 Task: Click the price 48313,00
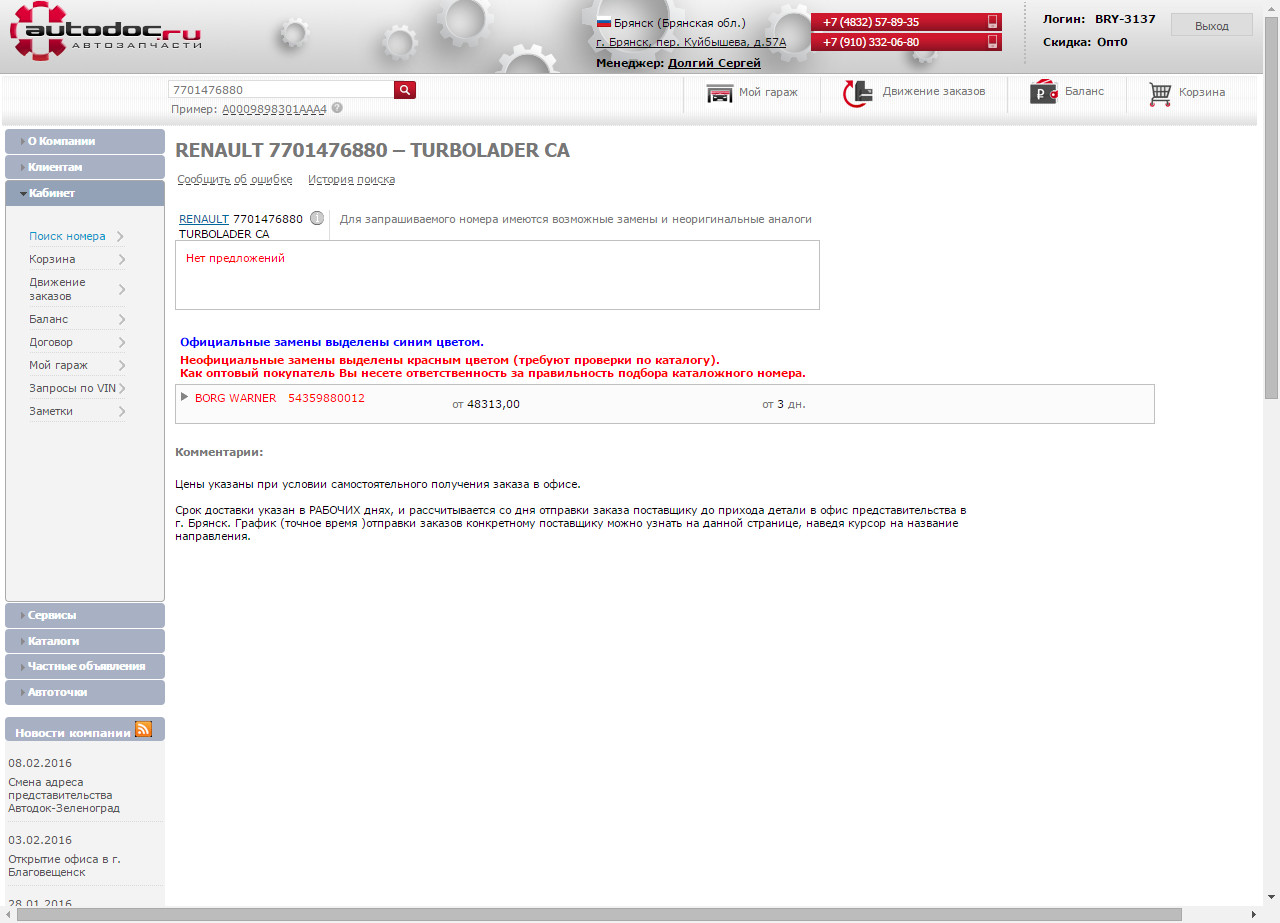click(x=493, y=404)
